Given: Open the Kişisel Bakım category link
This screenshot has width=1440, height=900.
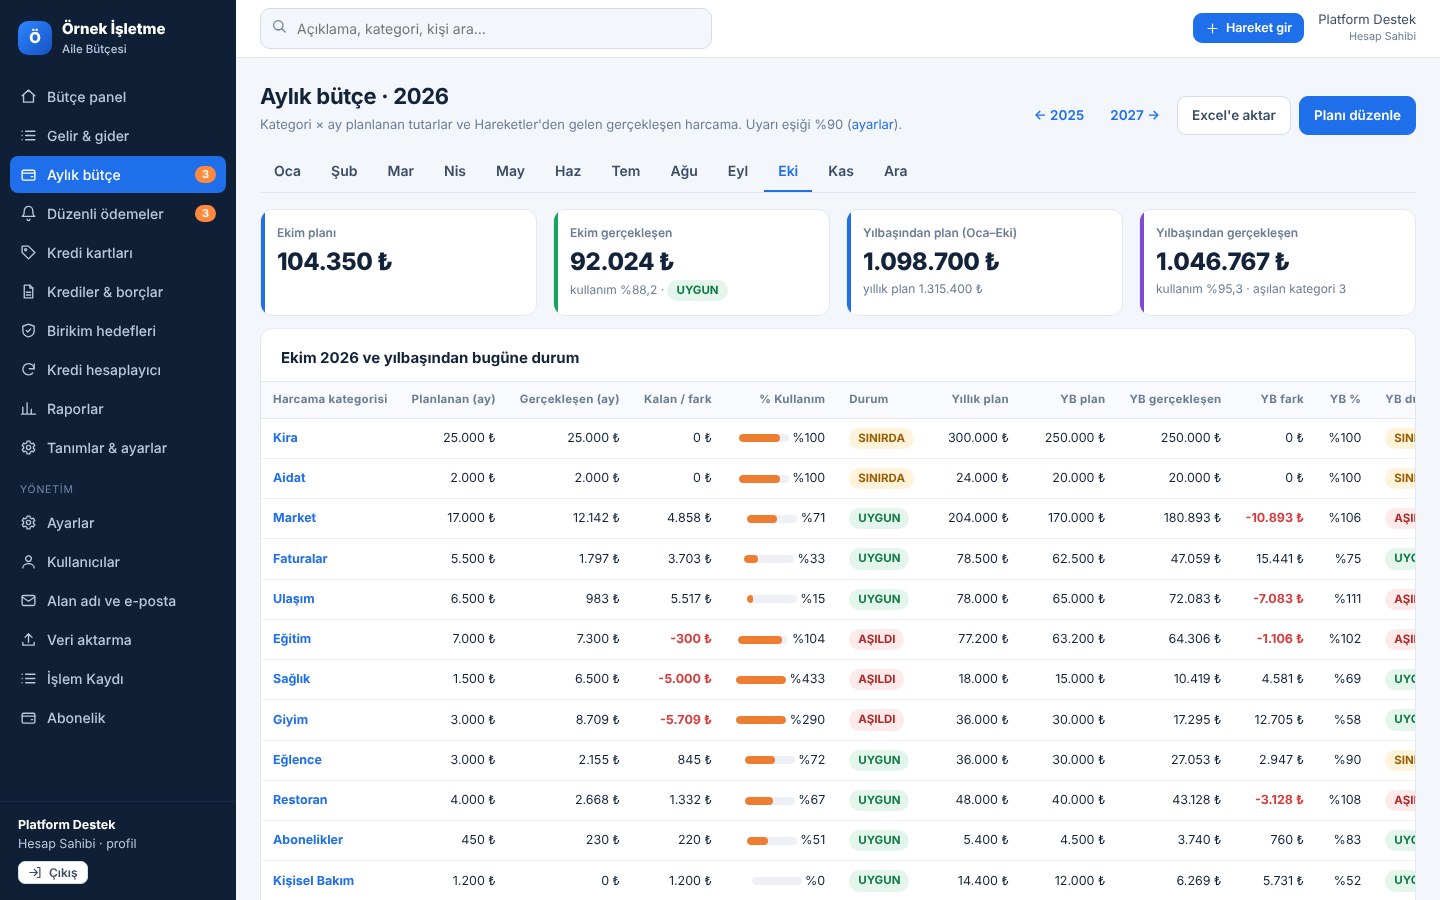Looking at the screenshot, I should pos(313,881).
